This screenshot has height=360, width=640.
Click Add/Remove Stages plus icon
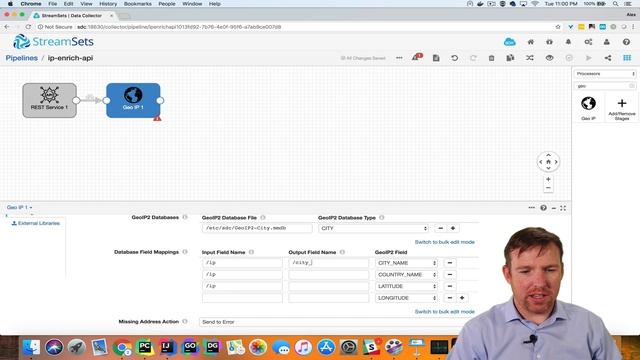[622, 103]
